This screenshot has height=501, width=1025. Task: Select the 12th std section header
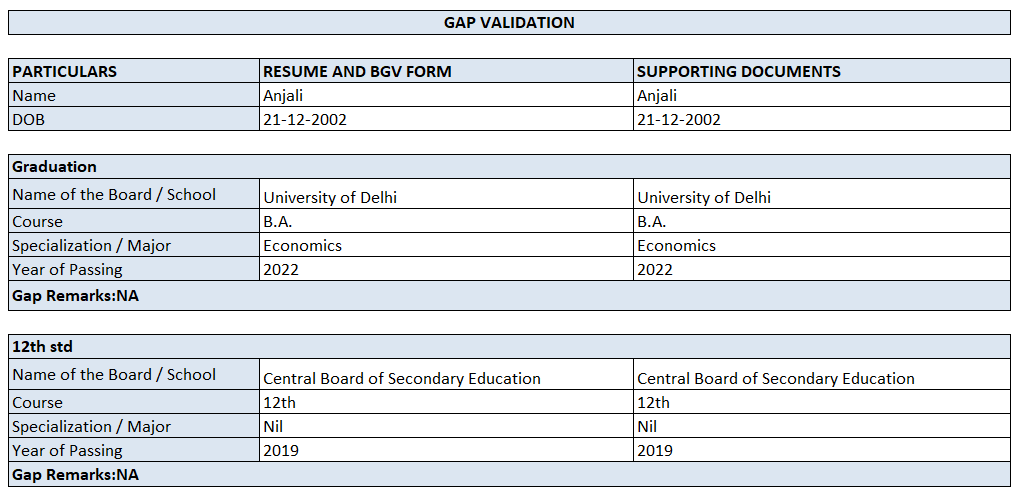[x=43, y=347]
